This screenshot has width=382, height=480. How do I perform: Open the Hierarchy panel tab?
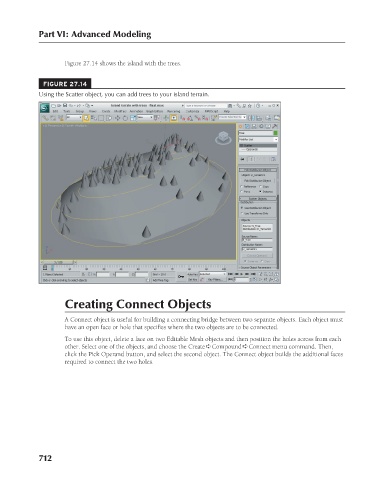[254, 126]
